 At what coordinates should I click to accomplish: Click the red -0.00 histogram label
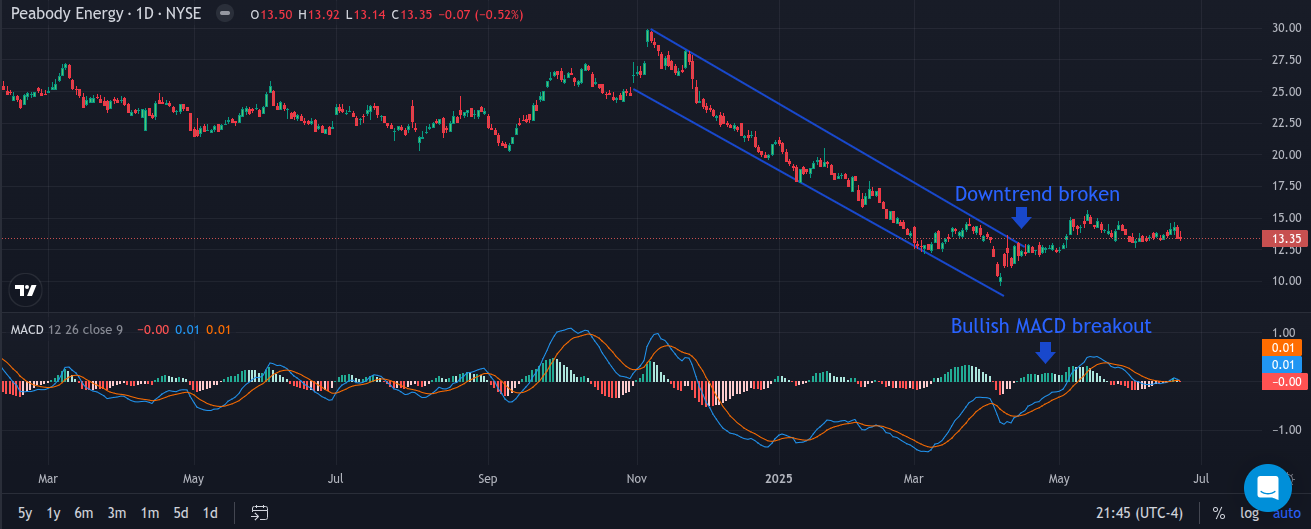tap(1284, 381)
